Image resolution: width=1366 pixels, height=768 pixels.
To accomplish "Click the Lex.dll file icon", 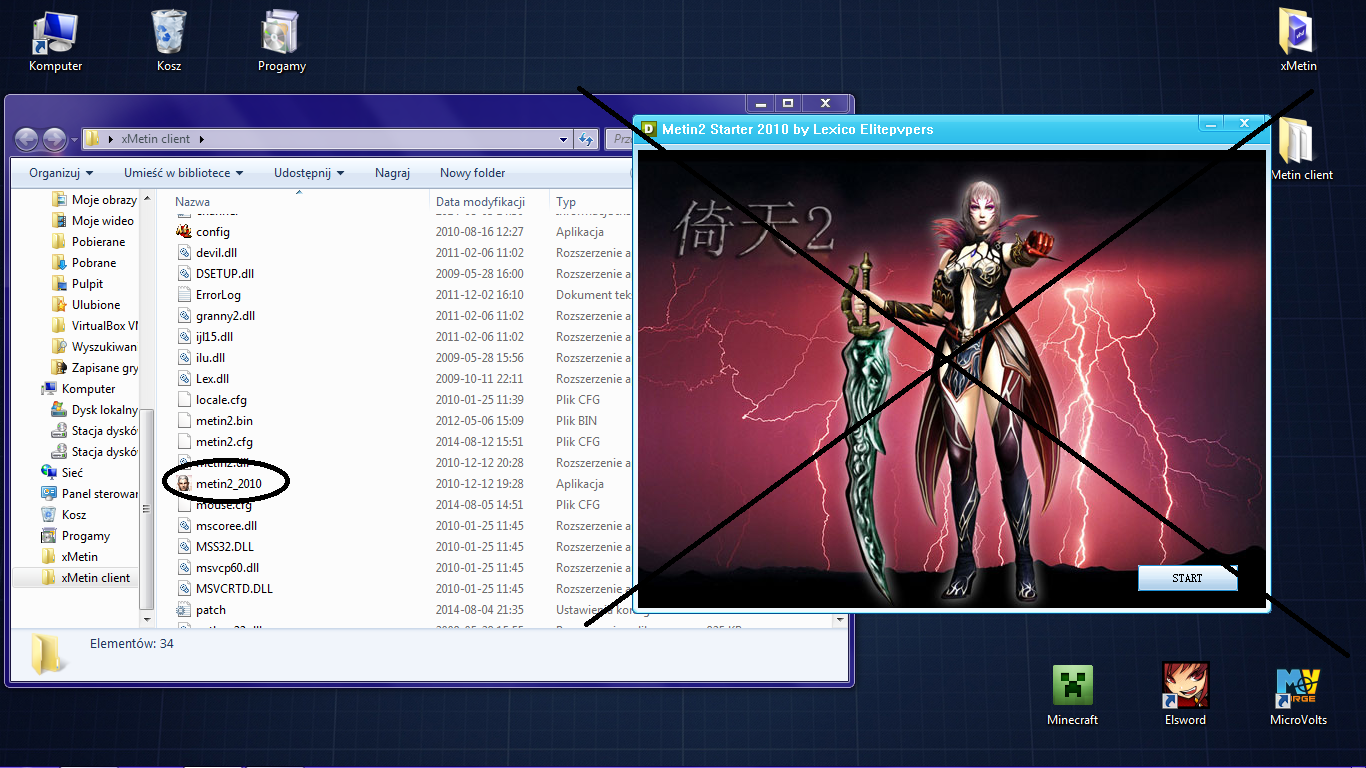I will 183,379.
